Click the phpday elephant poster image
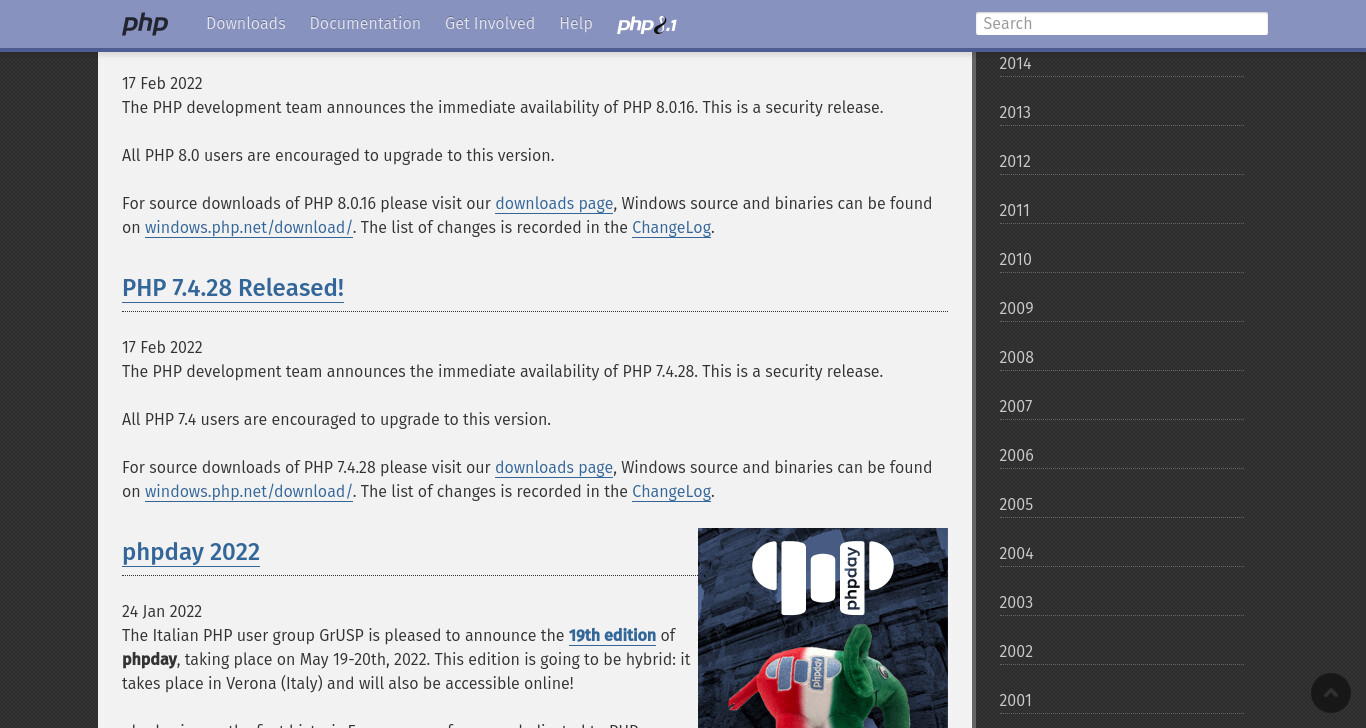The height and width of the screenshot is (728, 1366). 823,628
